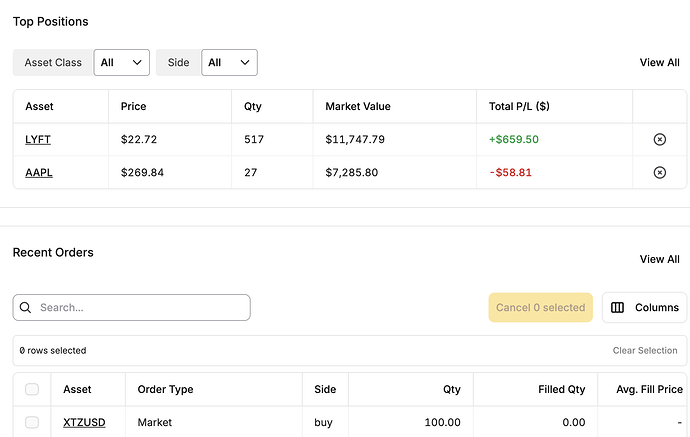Viewport: 690px width, 437px height.
Task: Click the search magnifier icon
Action: [x=26, y=308]
